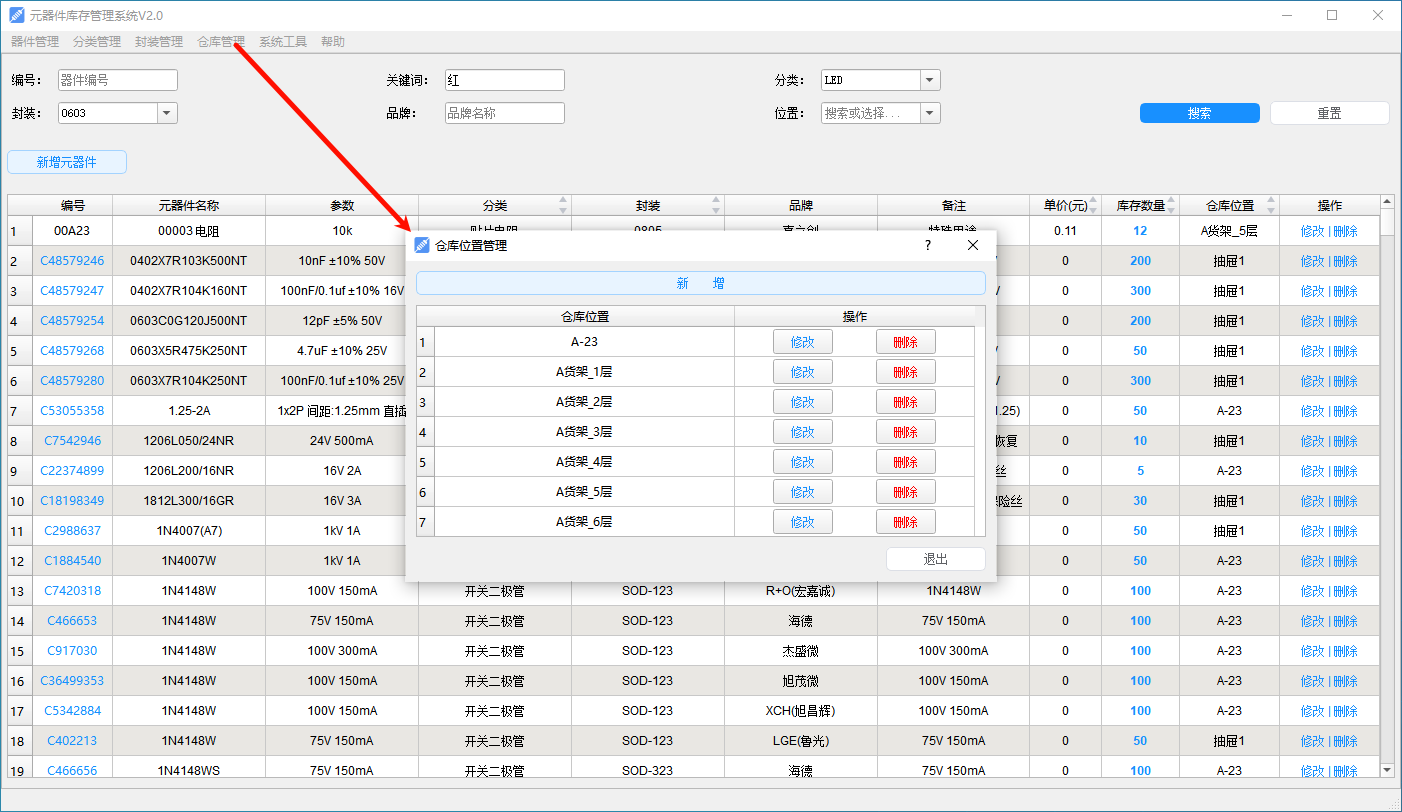This screenshot has height=812, width=1402.
Task: Select the A货架_3层 location cell
Action: (x=584, y=432)
